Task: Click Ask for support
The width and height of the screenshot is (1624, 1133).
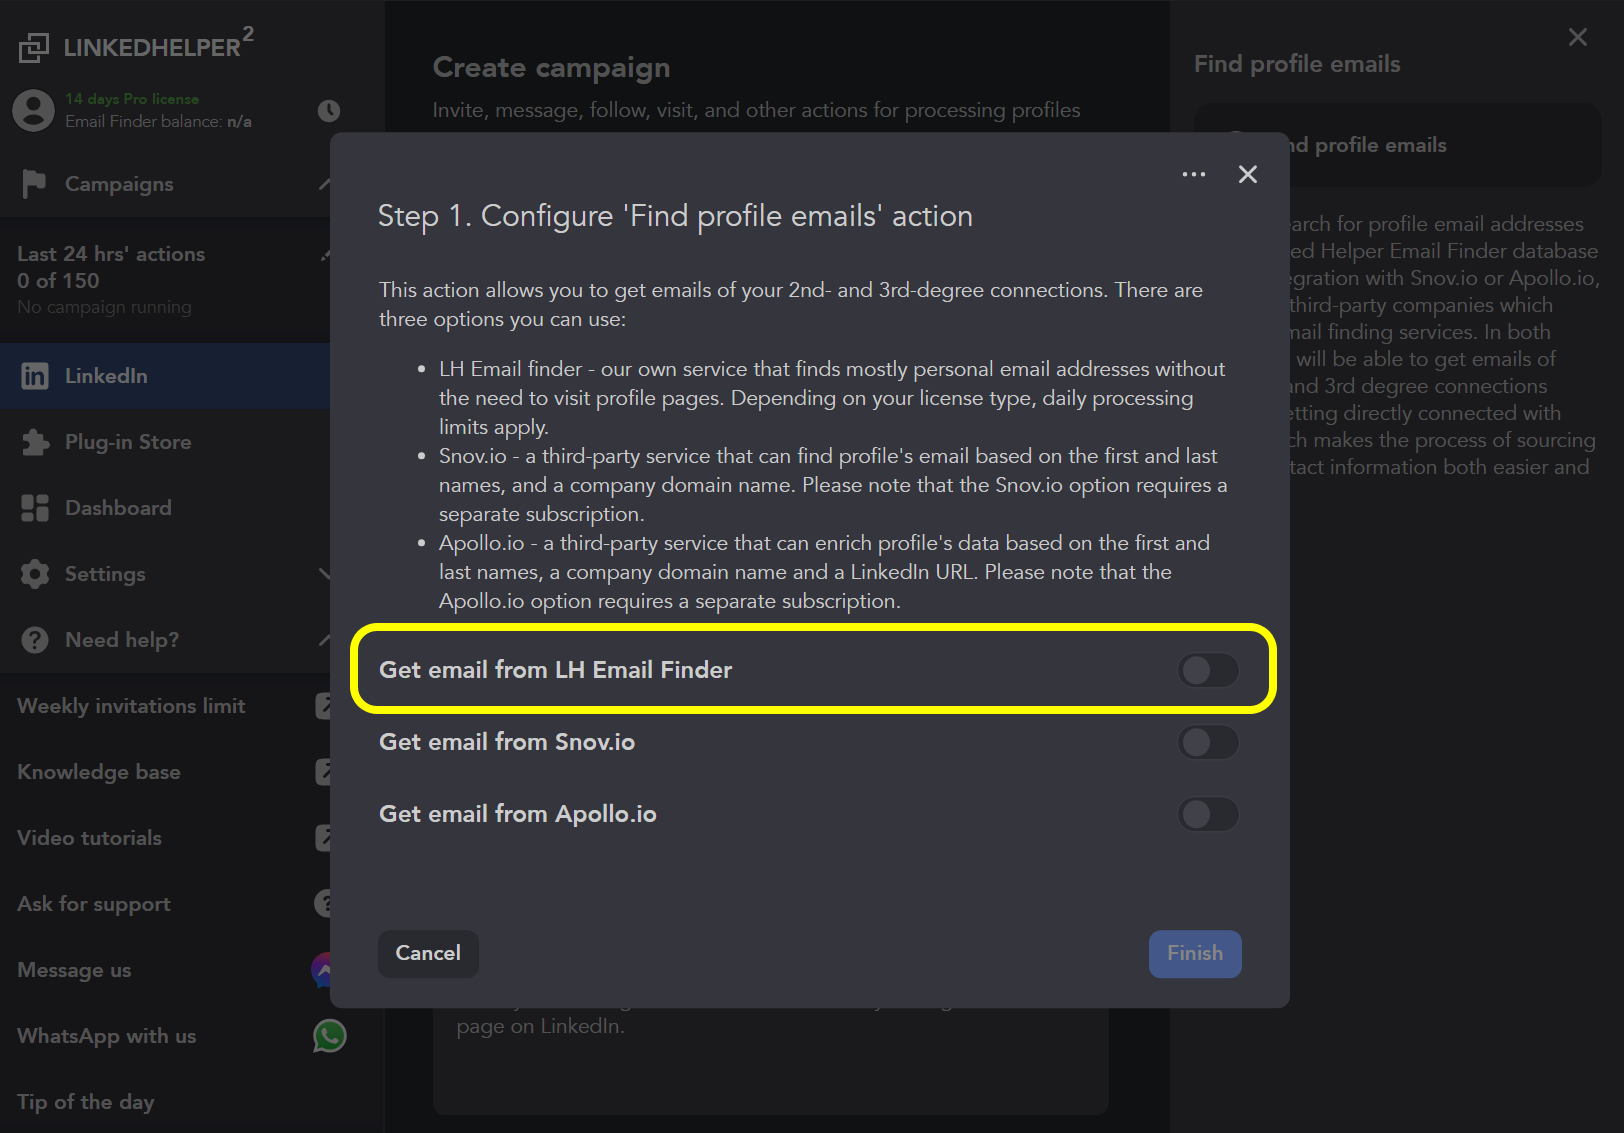Action: point(94,904)
